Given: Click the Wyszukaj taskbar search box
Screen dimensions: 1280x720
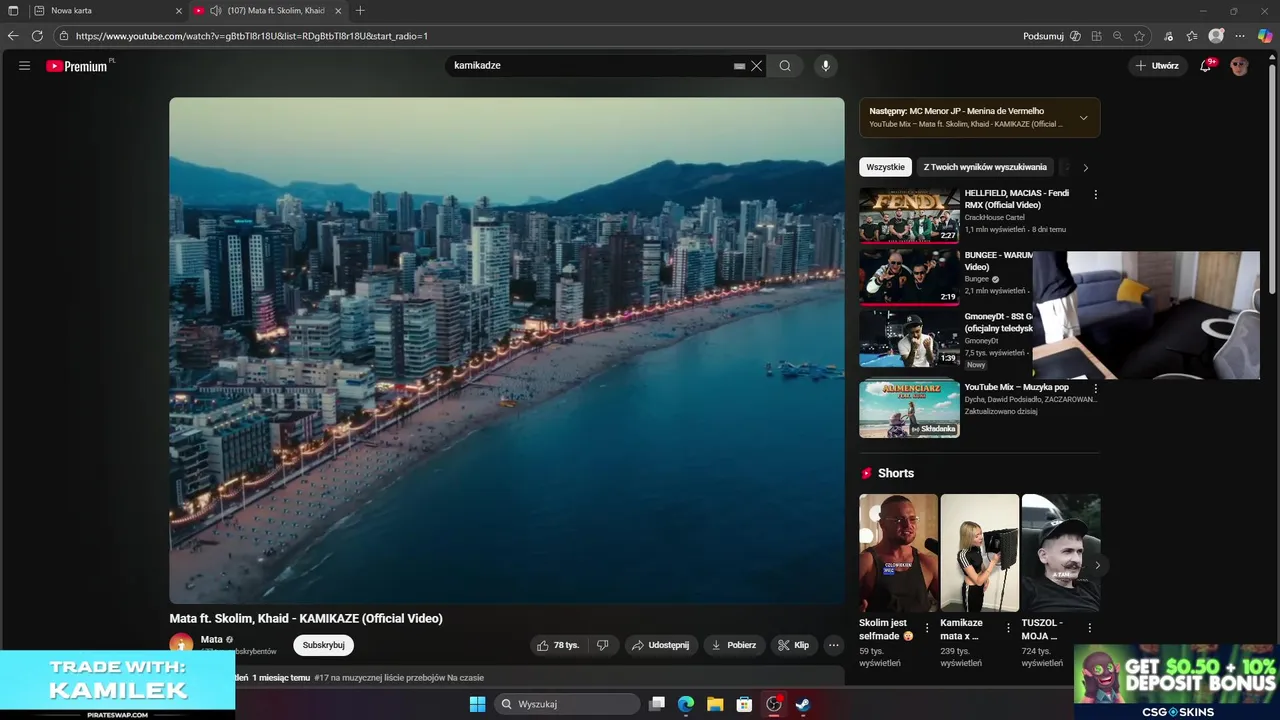Looking at the screenshot, I should tap(567, 704).
